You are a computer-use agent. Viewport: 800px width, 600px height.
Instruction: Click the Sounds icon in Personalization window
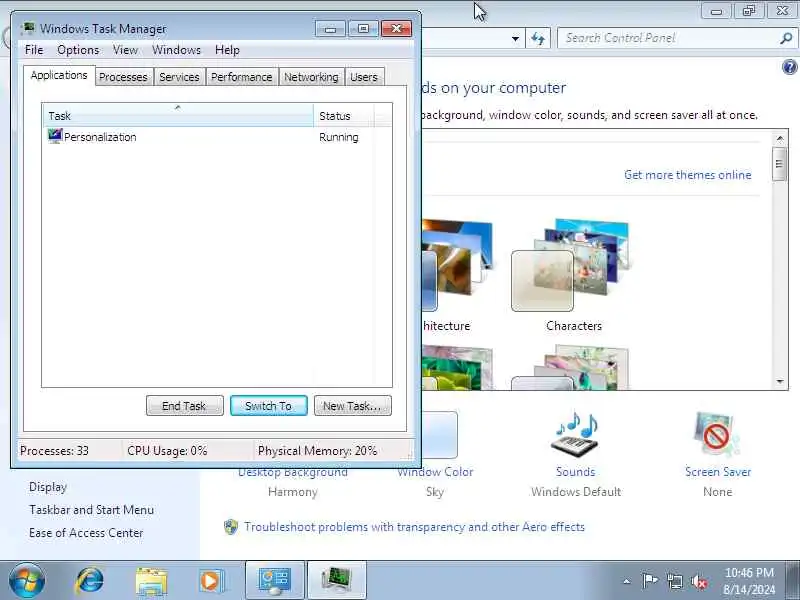click(x=575, y=435)
